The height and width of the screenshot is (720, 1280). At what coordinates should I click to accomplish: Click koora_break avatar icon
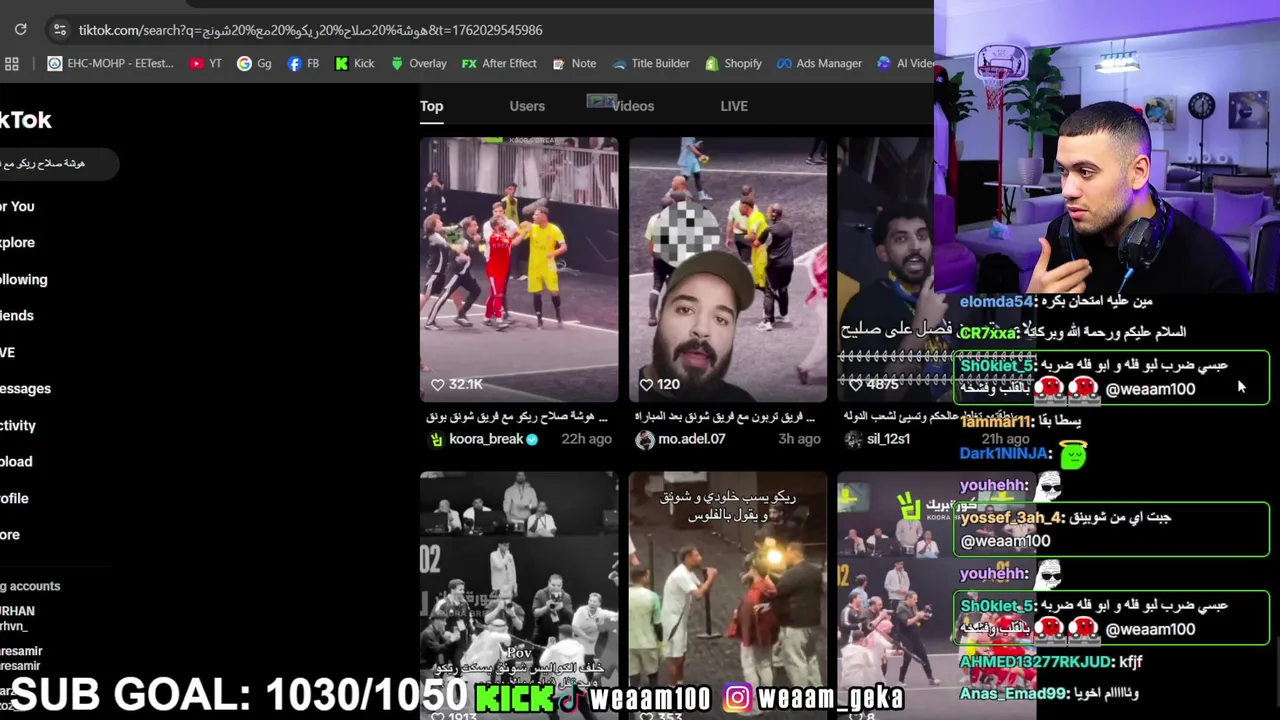(436, 440)
